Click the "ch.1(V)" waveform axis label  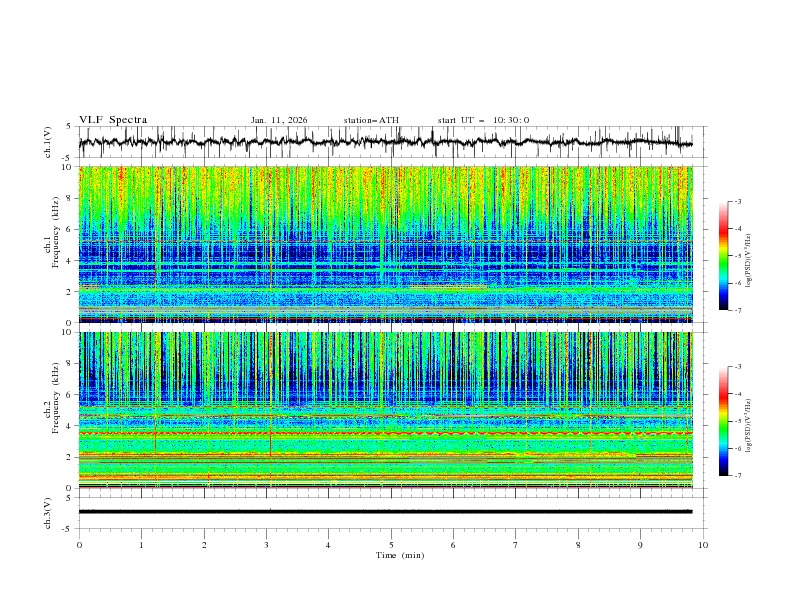(48, 142)
